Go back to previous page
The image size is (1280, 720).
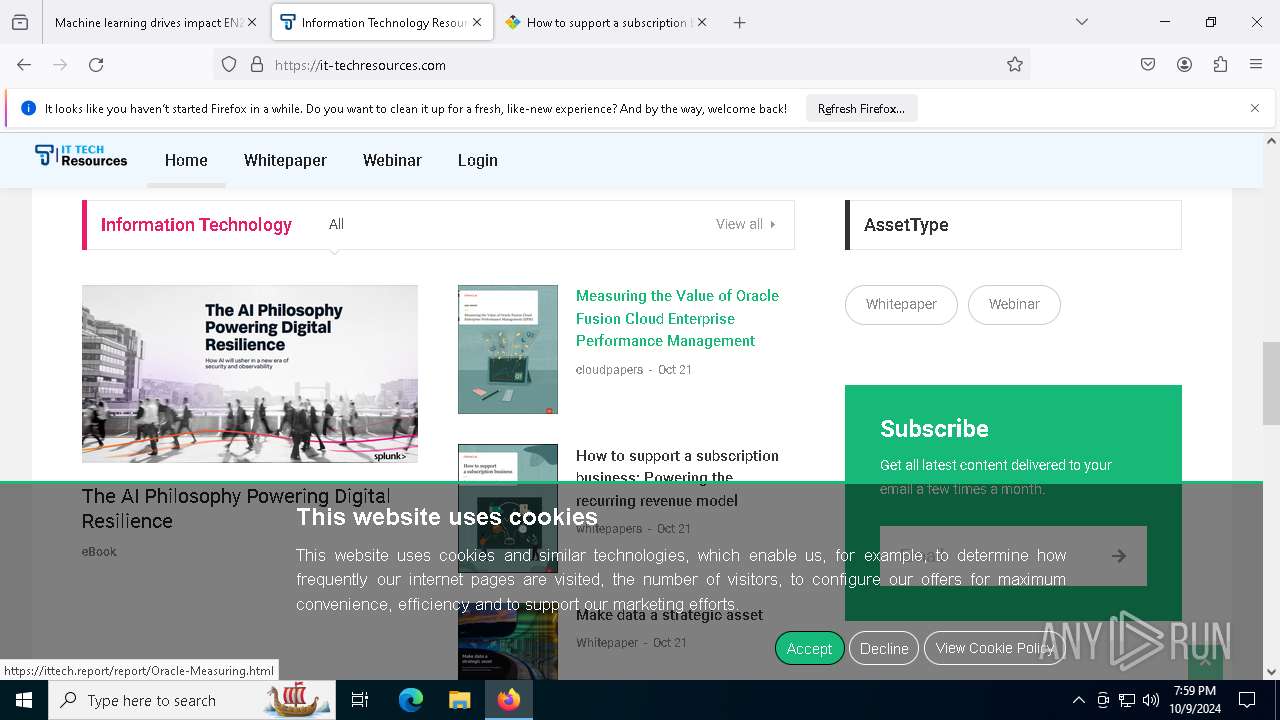point(24,64)
